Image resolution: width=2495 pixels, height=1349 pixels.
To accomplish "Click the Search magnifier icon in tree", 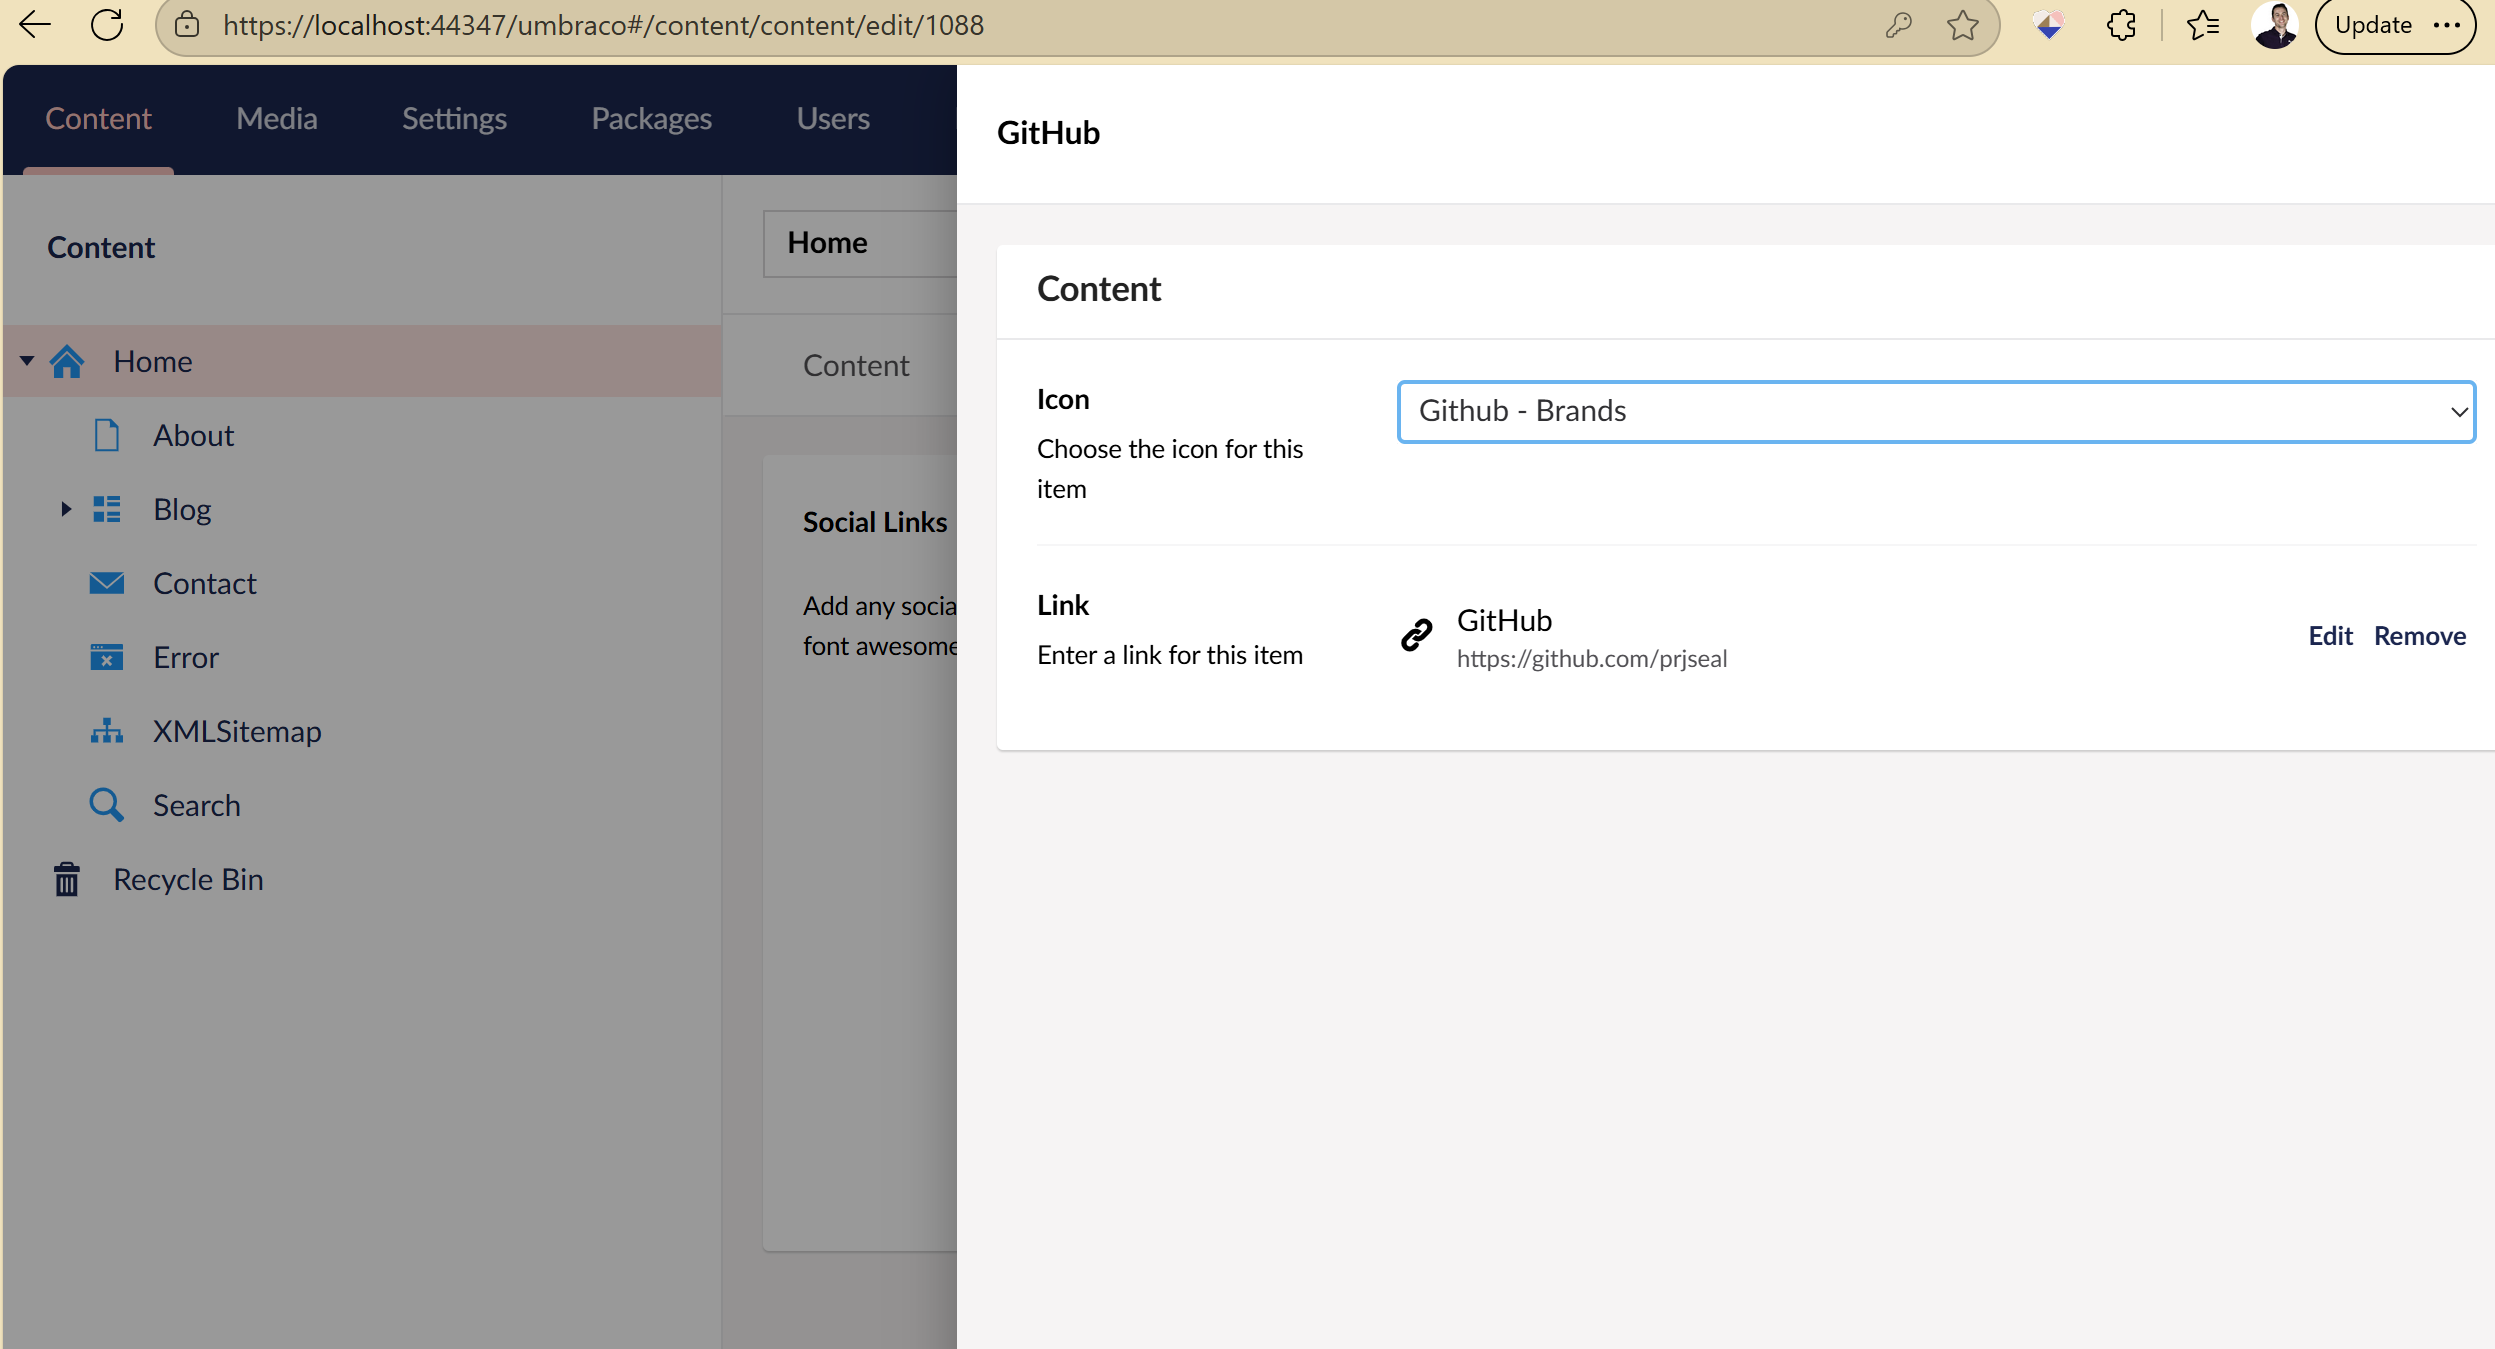I will pyautogui.click(x=106, y=805).
